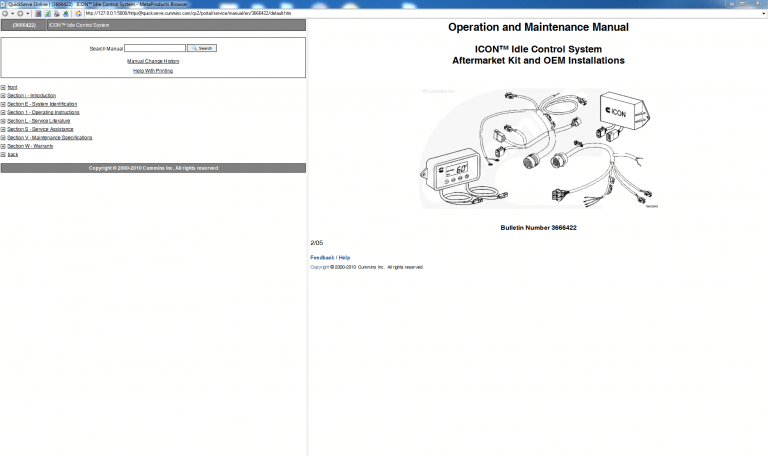
Task: Open Section W - Warranty link
Action: pos(30,146)
